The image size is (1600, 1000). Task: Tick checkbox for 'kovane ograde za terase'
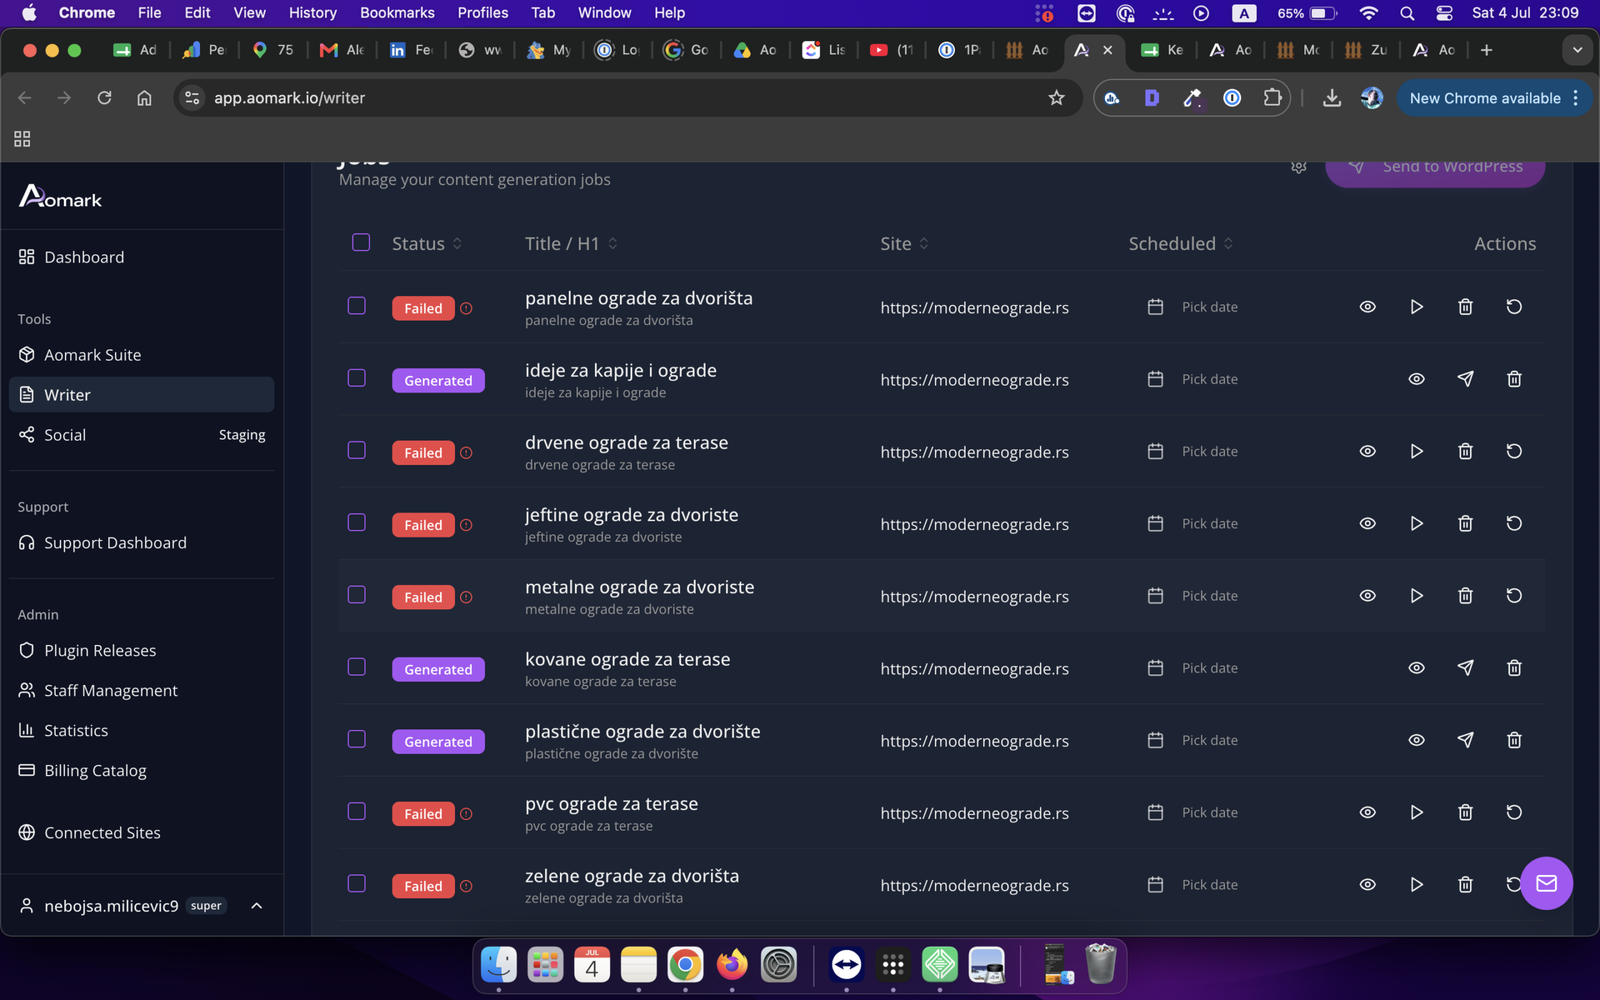click(x=357, y=667)
